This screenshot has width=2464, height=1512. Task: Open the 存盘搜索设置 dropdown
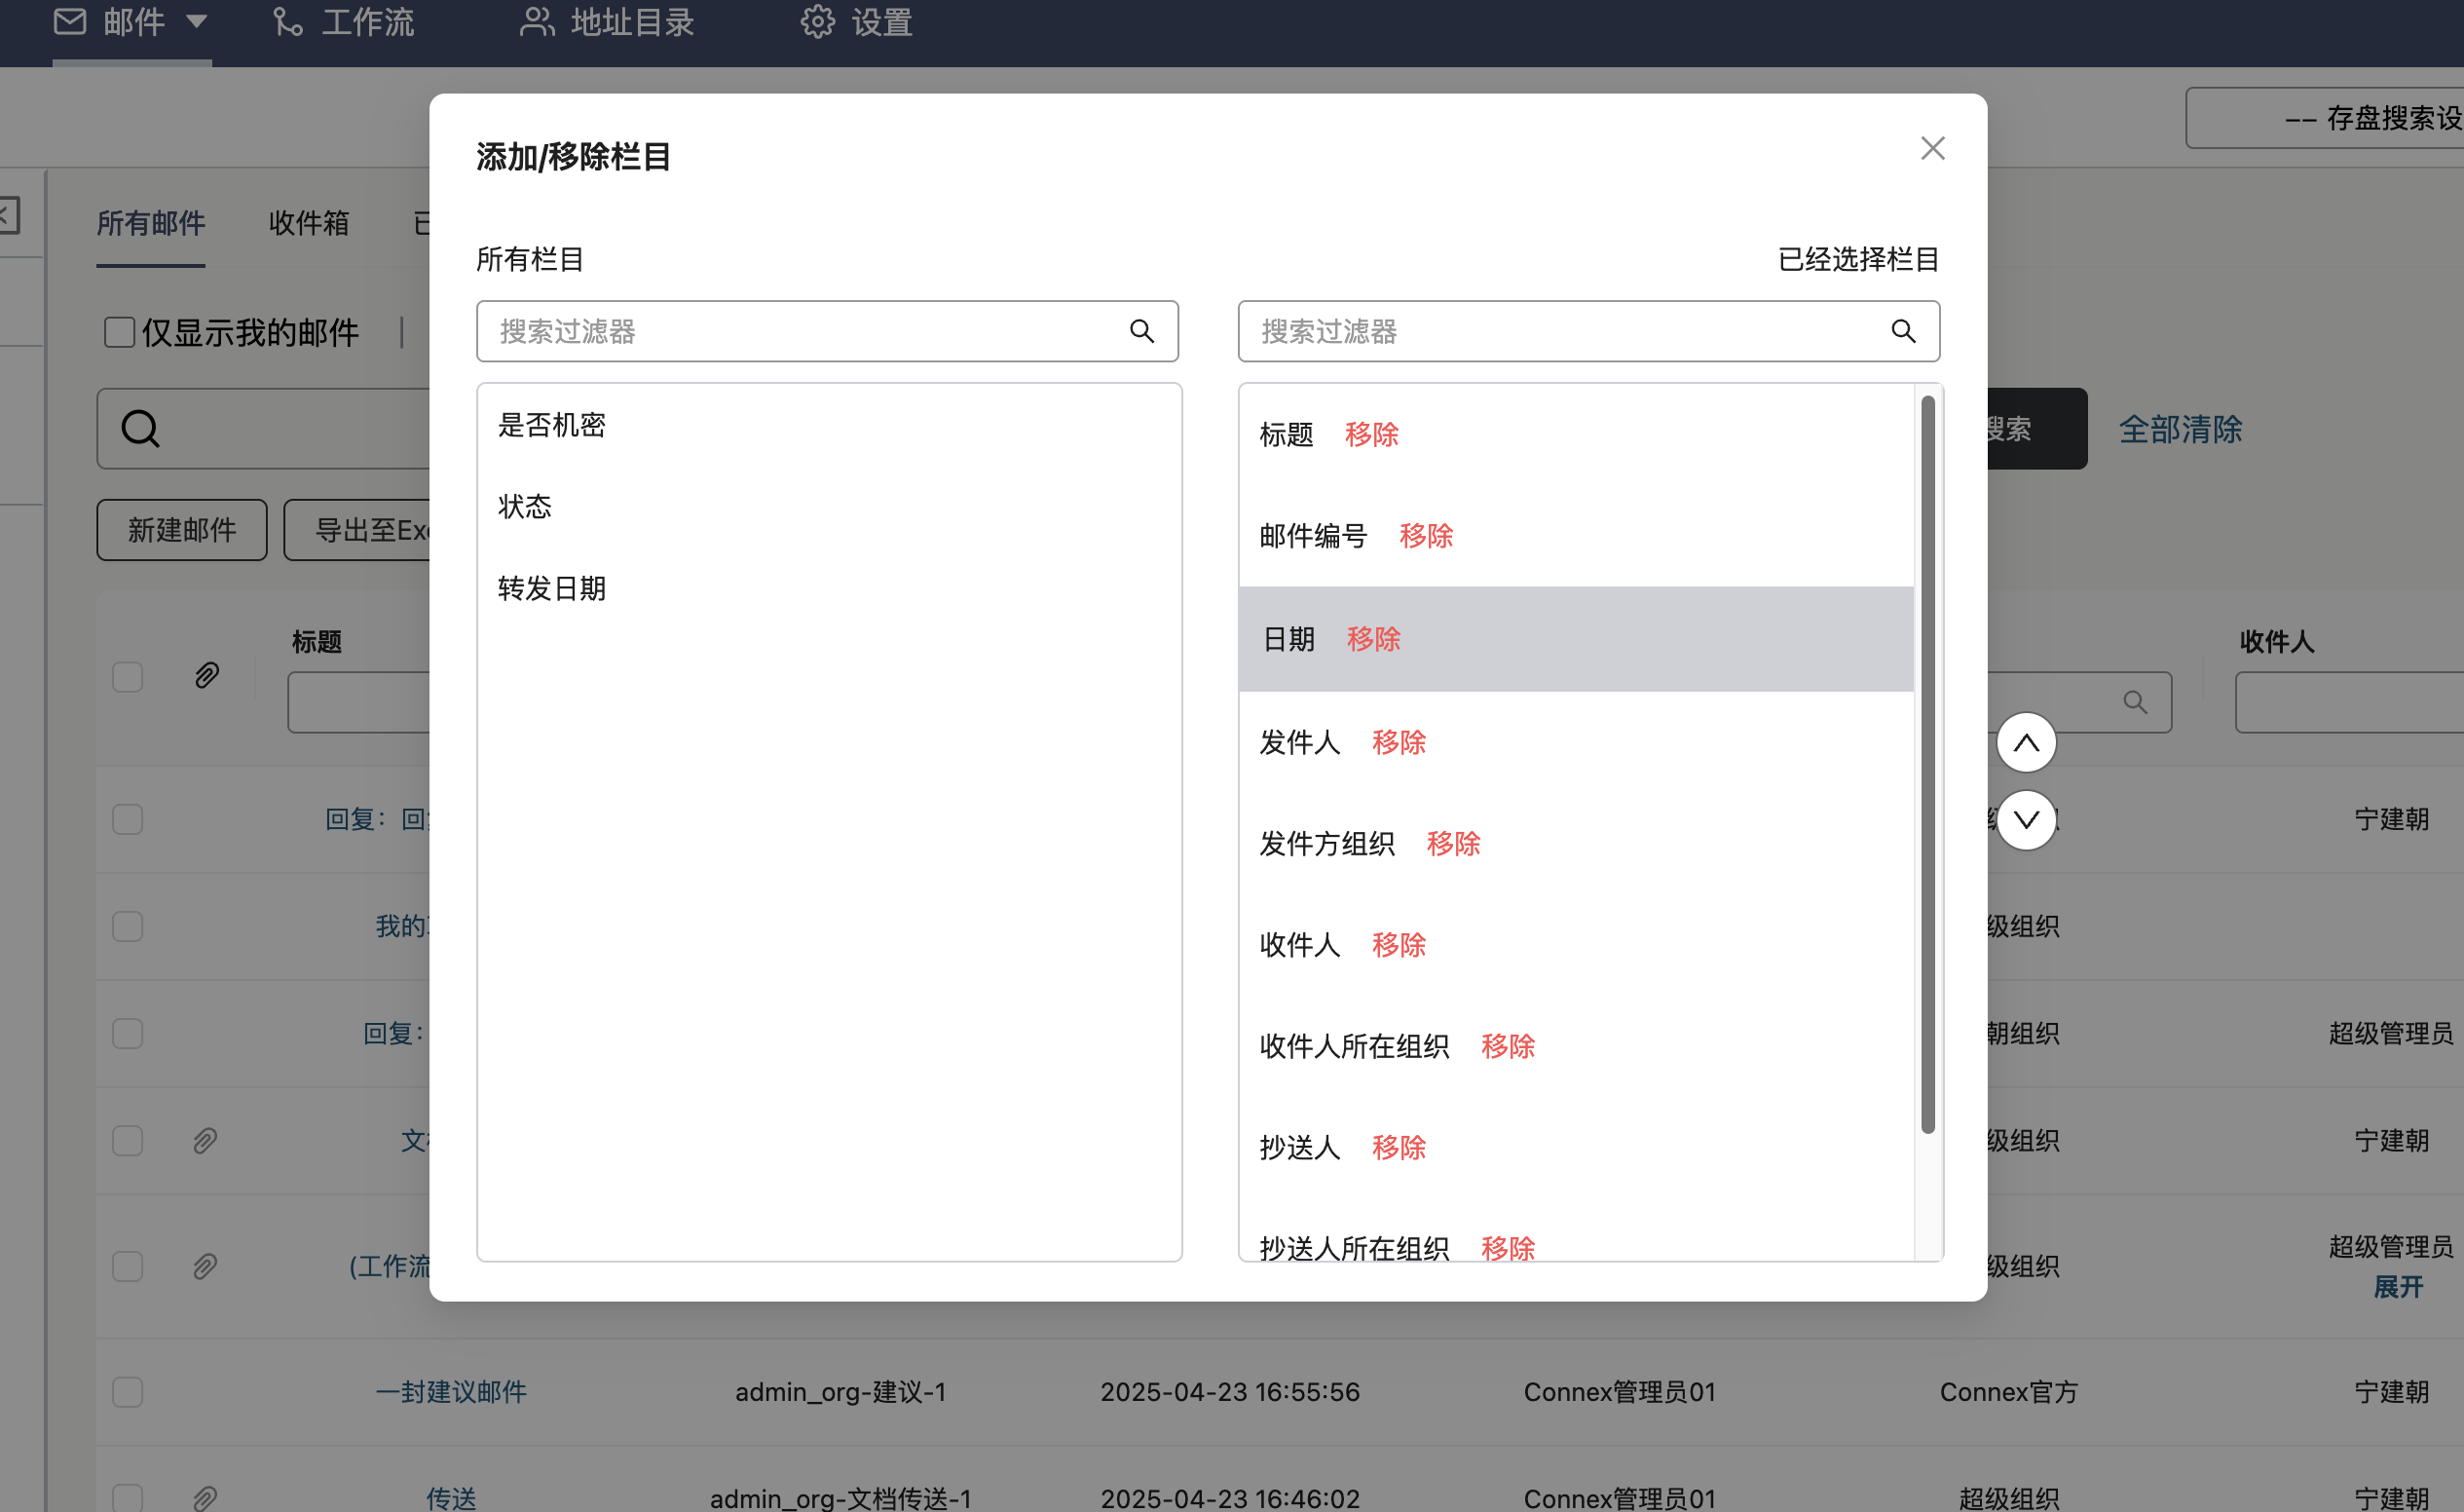click(2330, 118)
